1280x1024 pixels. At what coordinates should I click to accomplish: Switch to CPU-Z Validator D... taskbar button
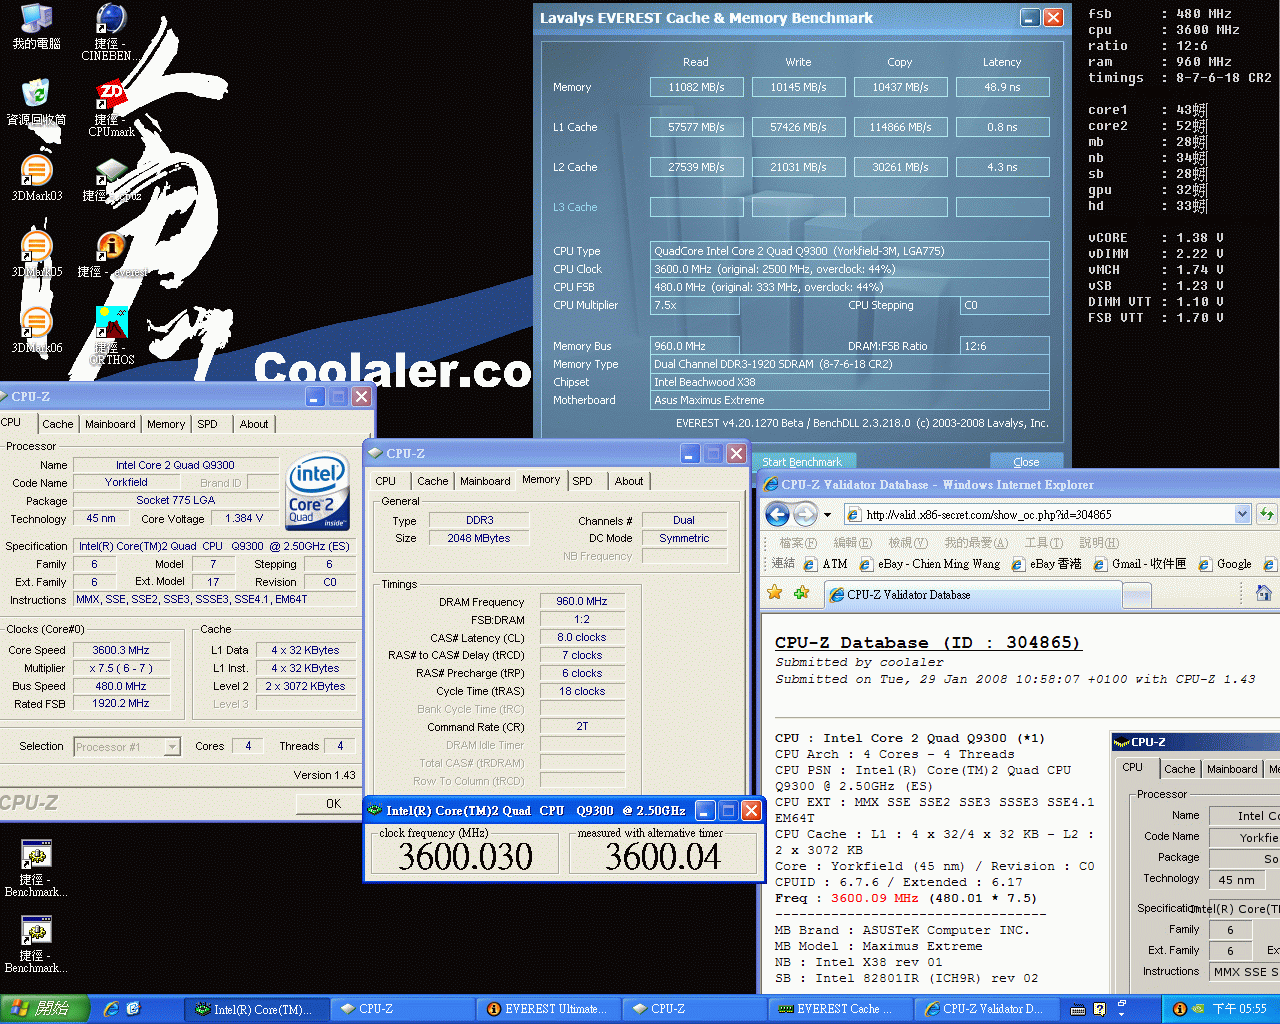tap(987, 1009)
